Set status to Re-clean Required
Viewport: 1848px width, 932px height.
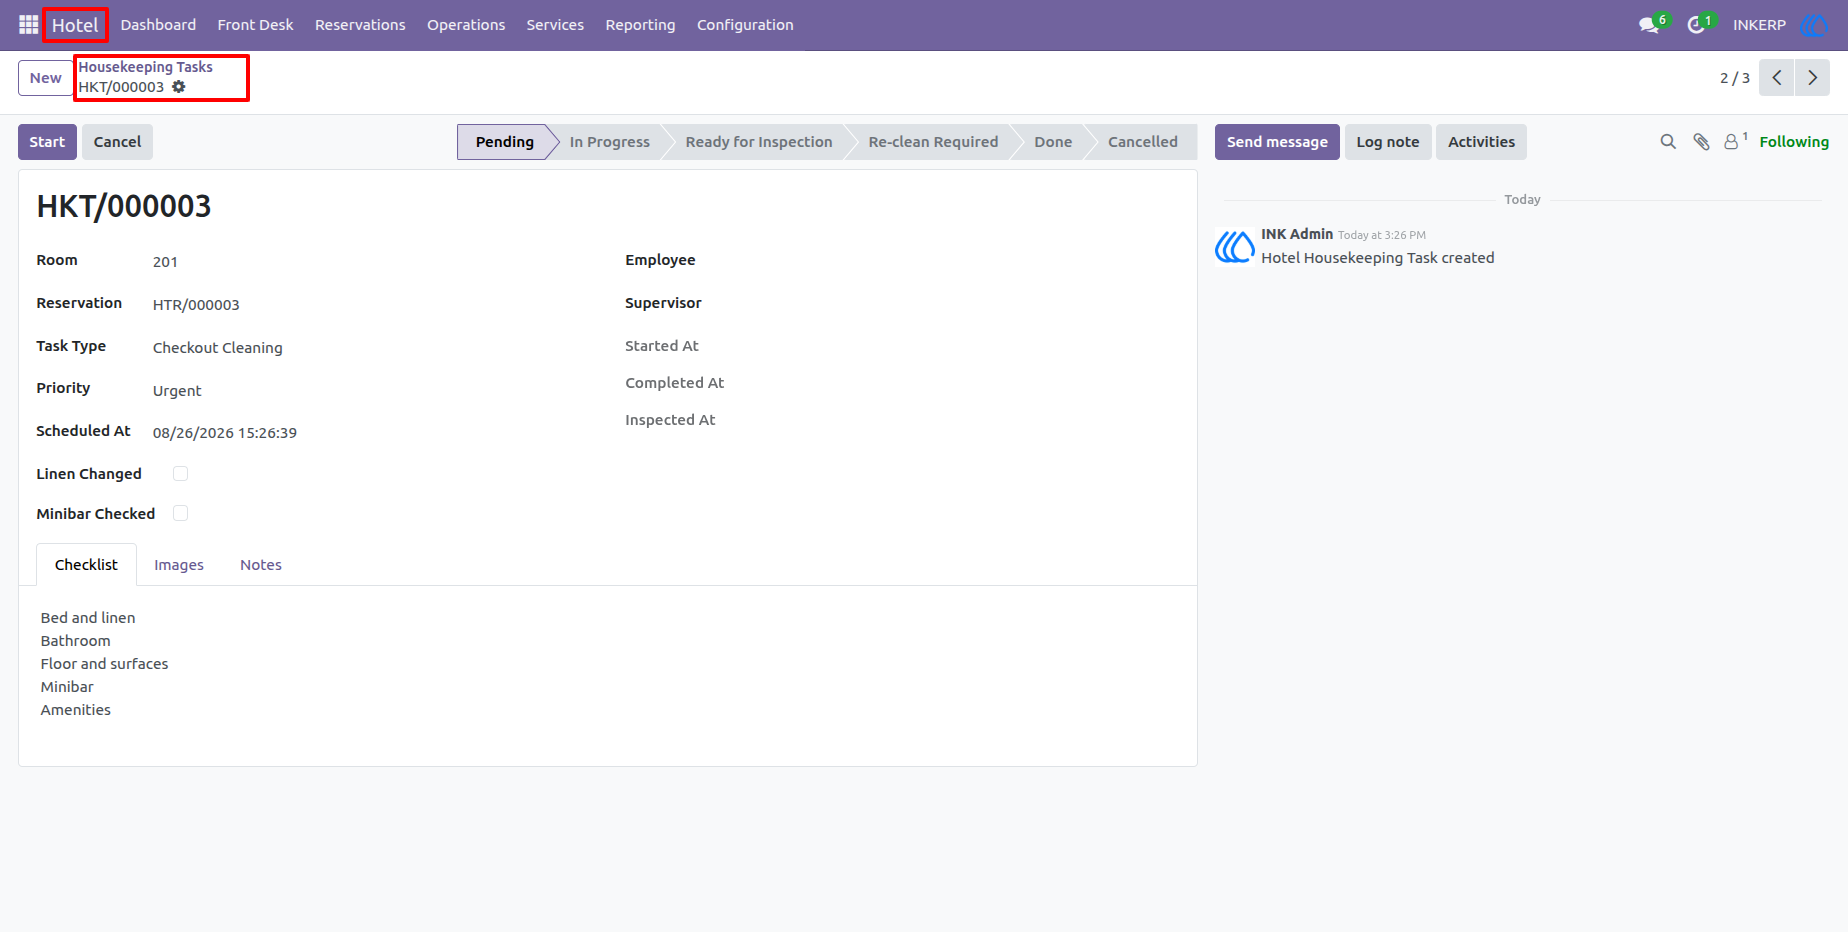pos(933,142)
